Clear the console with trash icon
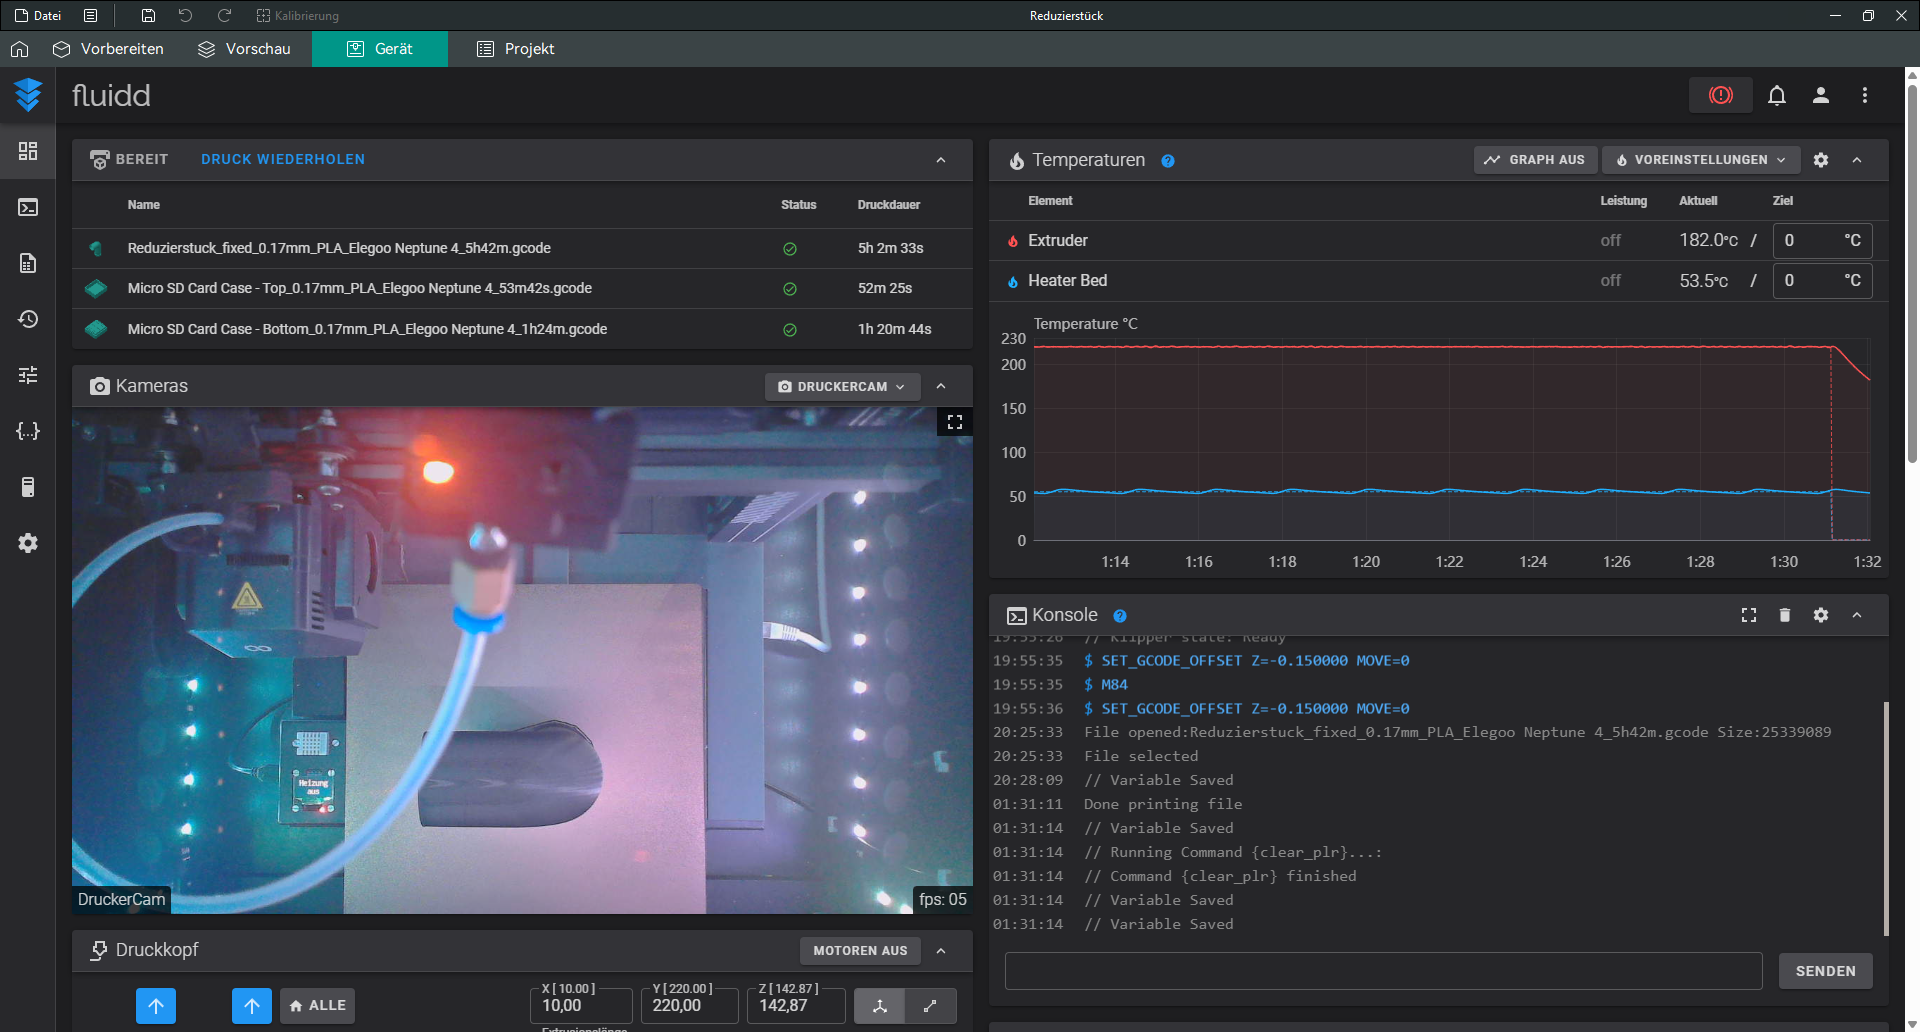Screen dimensions: 1920x1032 coord(1785,615)
